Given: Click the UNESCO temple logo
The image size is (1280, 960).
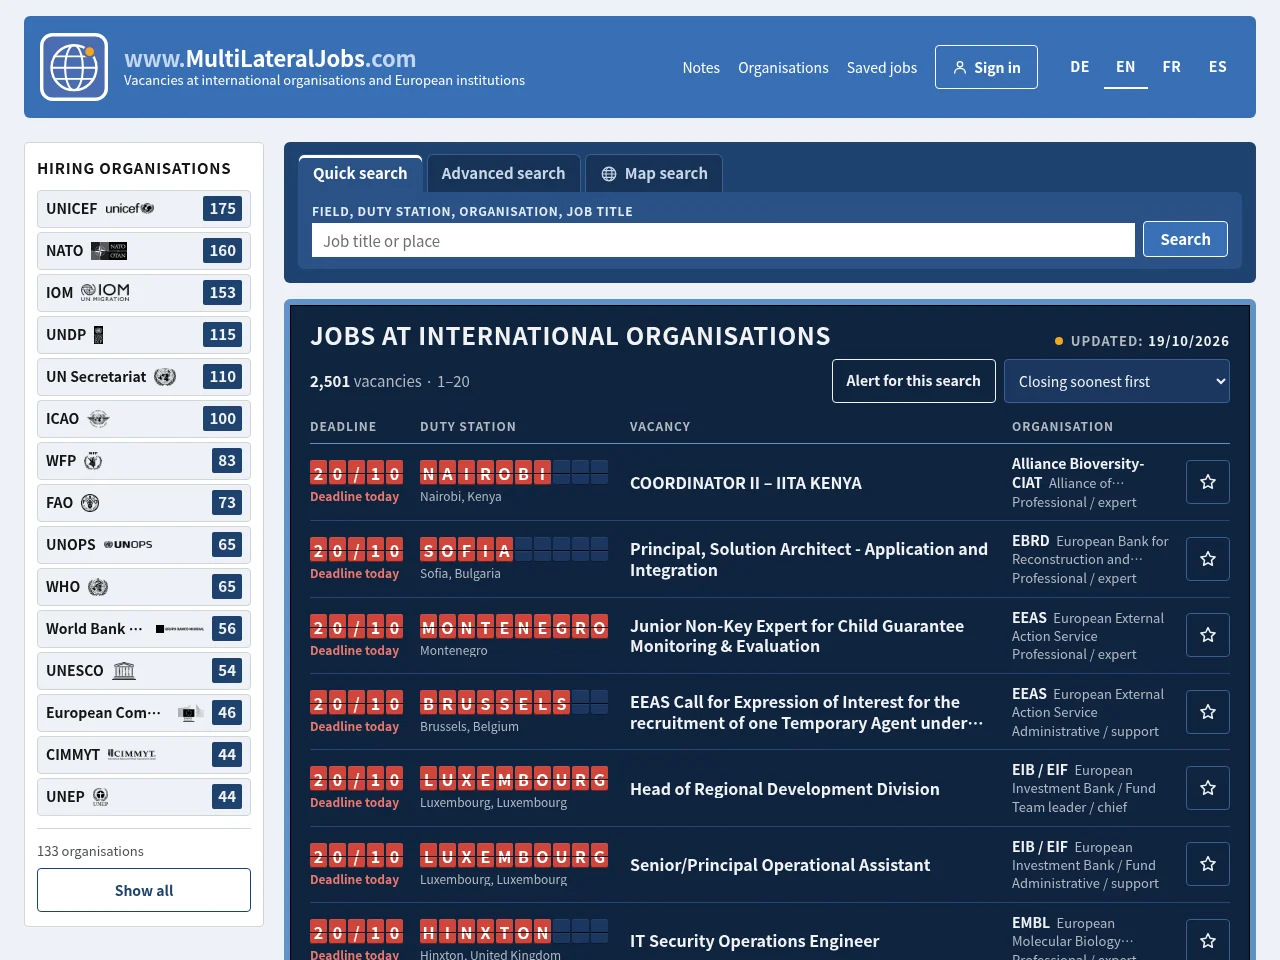Looking at the screenshot, I should tap(124, 671).
